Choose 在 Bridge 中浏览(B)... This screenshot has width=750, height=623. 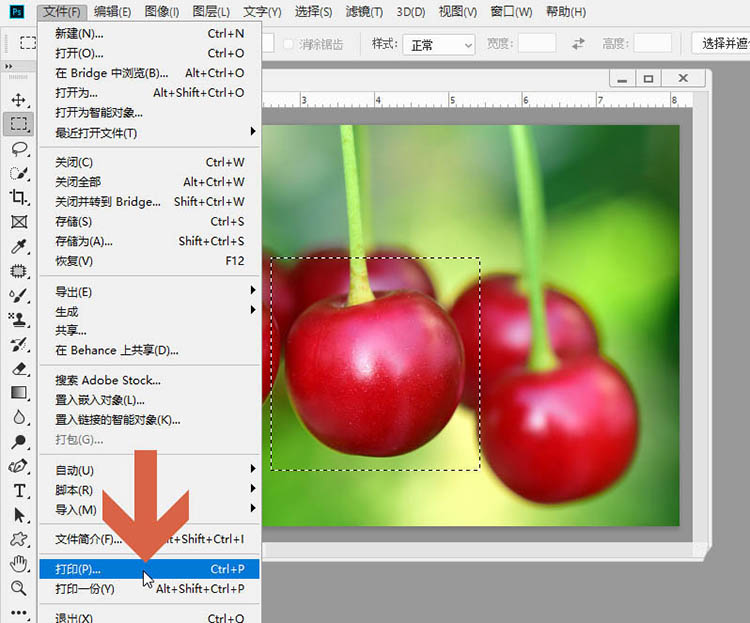150,73
